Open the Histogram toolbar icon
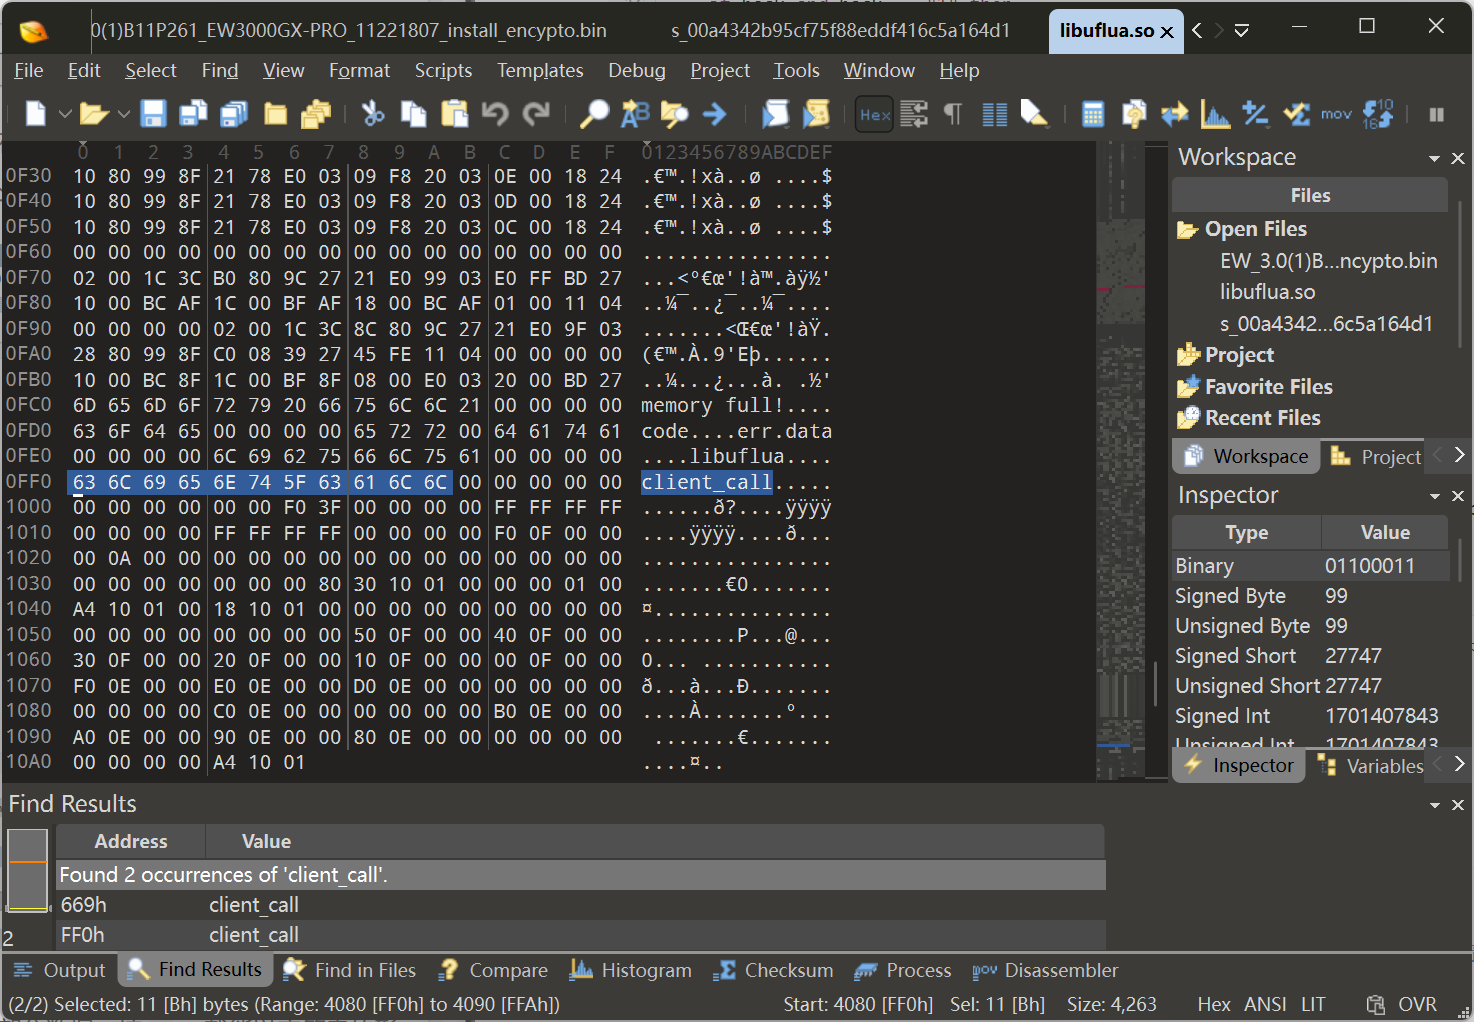1474x1022 pixels. point(1215,114)
